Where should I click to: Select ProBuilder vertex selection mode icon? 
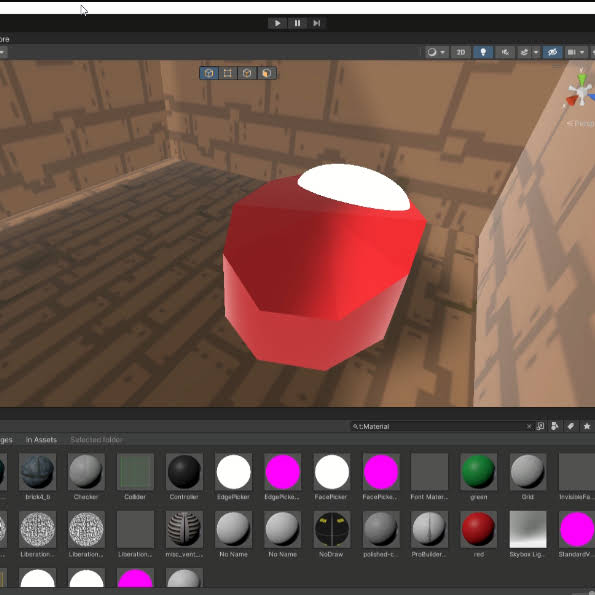point(228,73)
